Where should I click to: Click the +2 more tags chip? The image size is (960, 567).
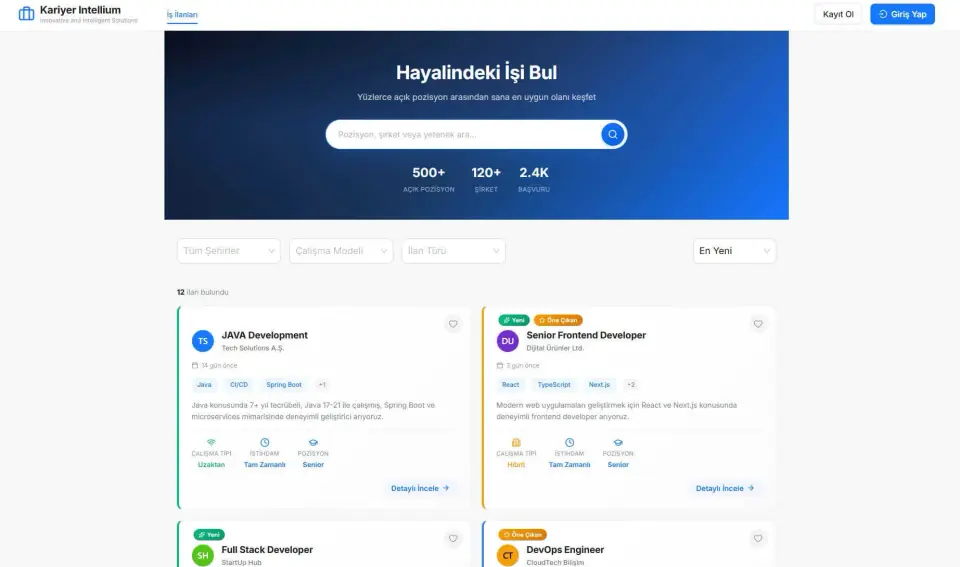tap(631, 385)
